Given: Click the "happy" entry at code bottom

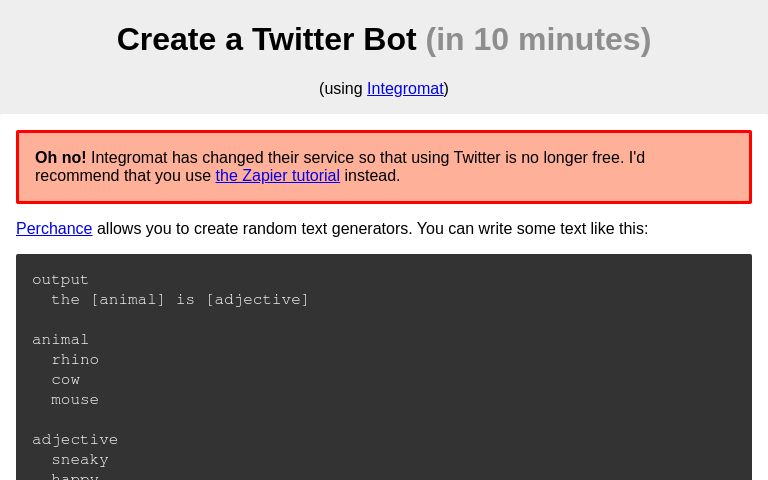Looking at the screenshot, I should [75, 476].
